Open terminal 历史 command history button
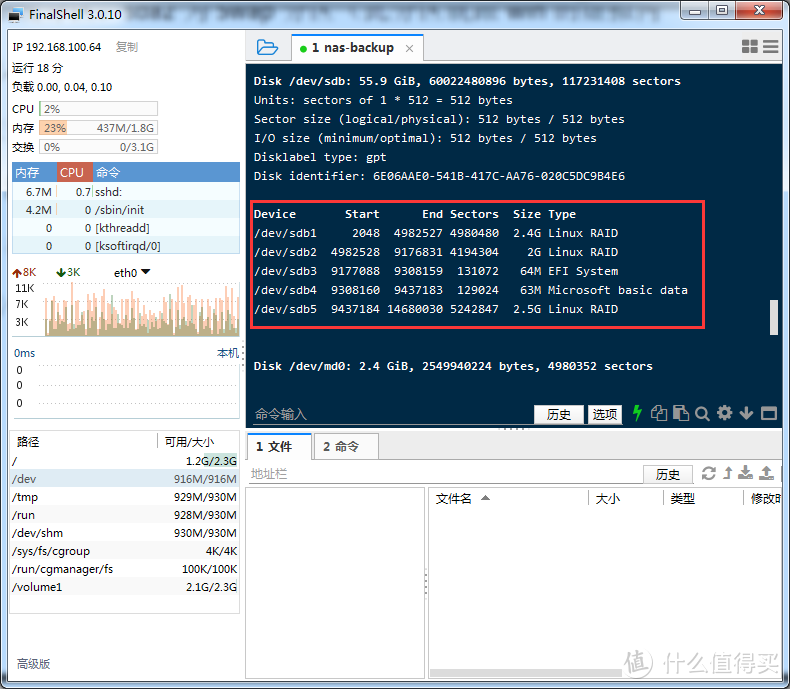 coord(559,415)
